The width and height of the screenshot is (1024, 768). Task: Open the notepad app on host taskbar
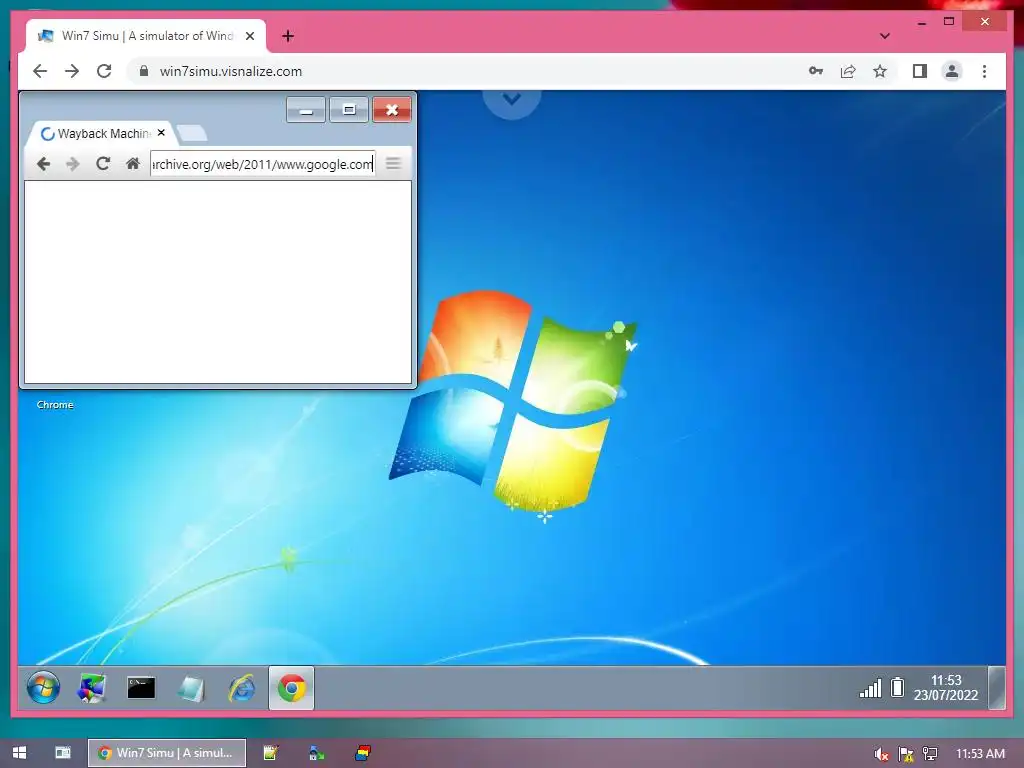[270, 753]
